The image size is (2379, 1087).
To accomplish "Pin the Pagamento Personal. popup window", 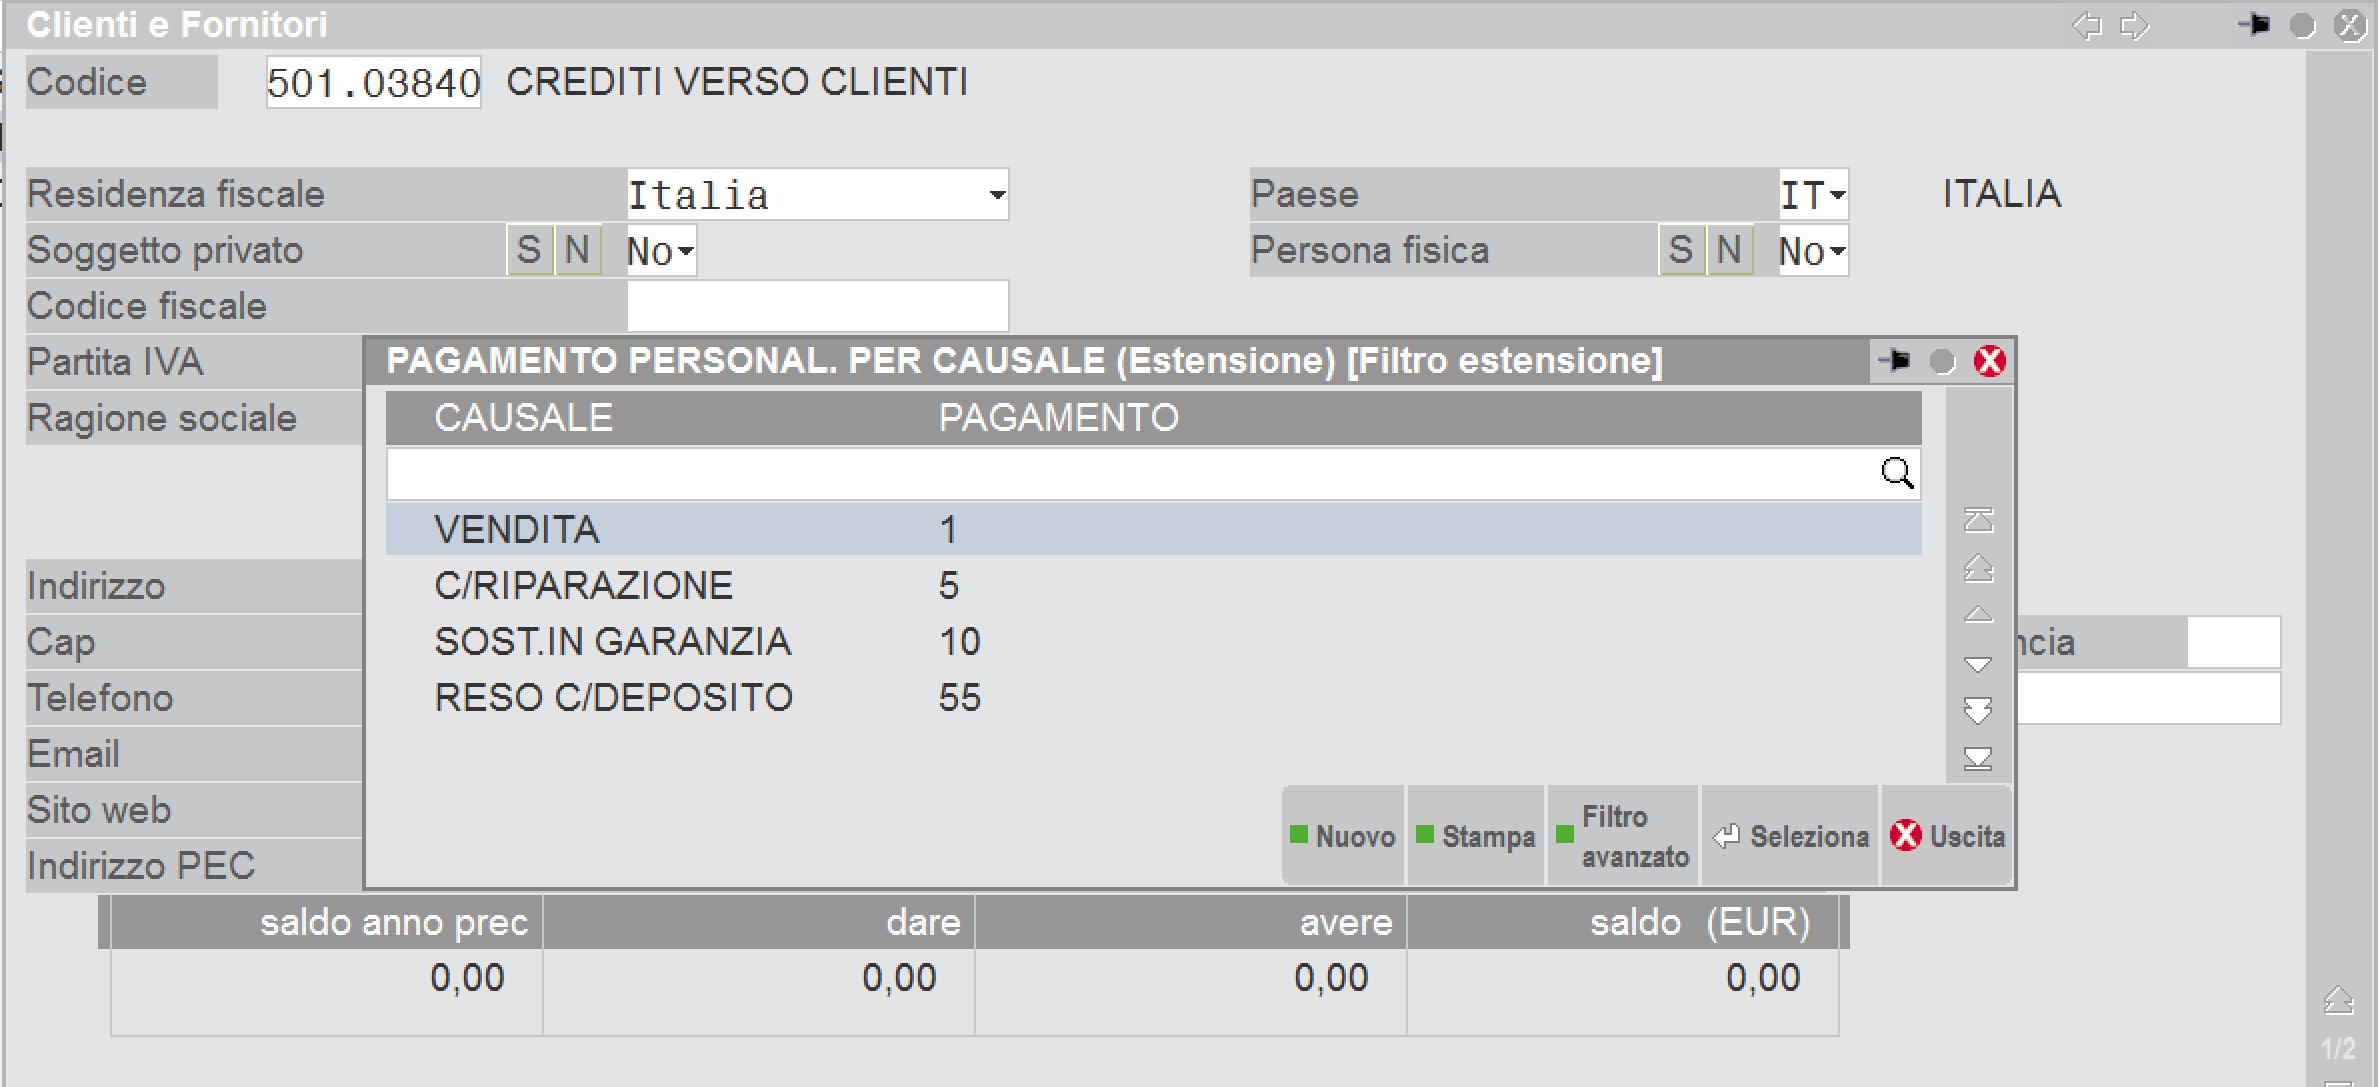I will click(x=1893, y=361).
